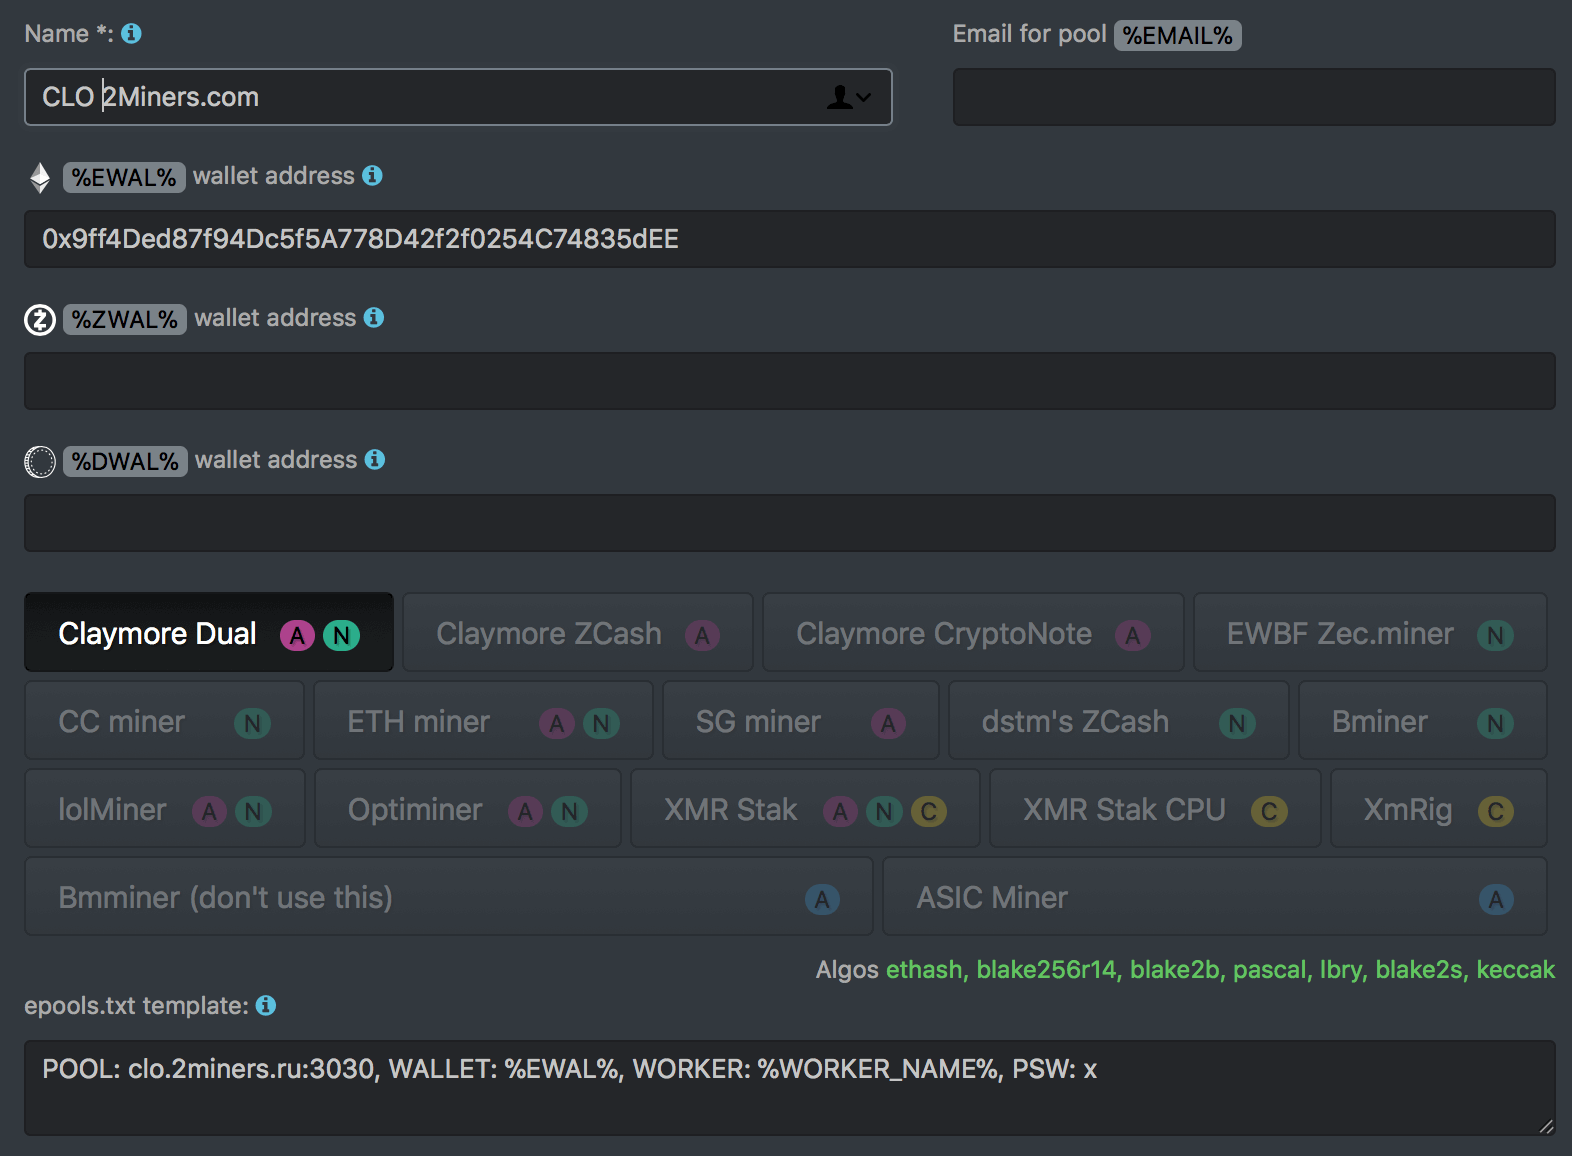Open the contact autofill dropdown in Name field

pos(849,97)
